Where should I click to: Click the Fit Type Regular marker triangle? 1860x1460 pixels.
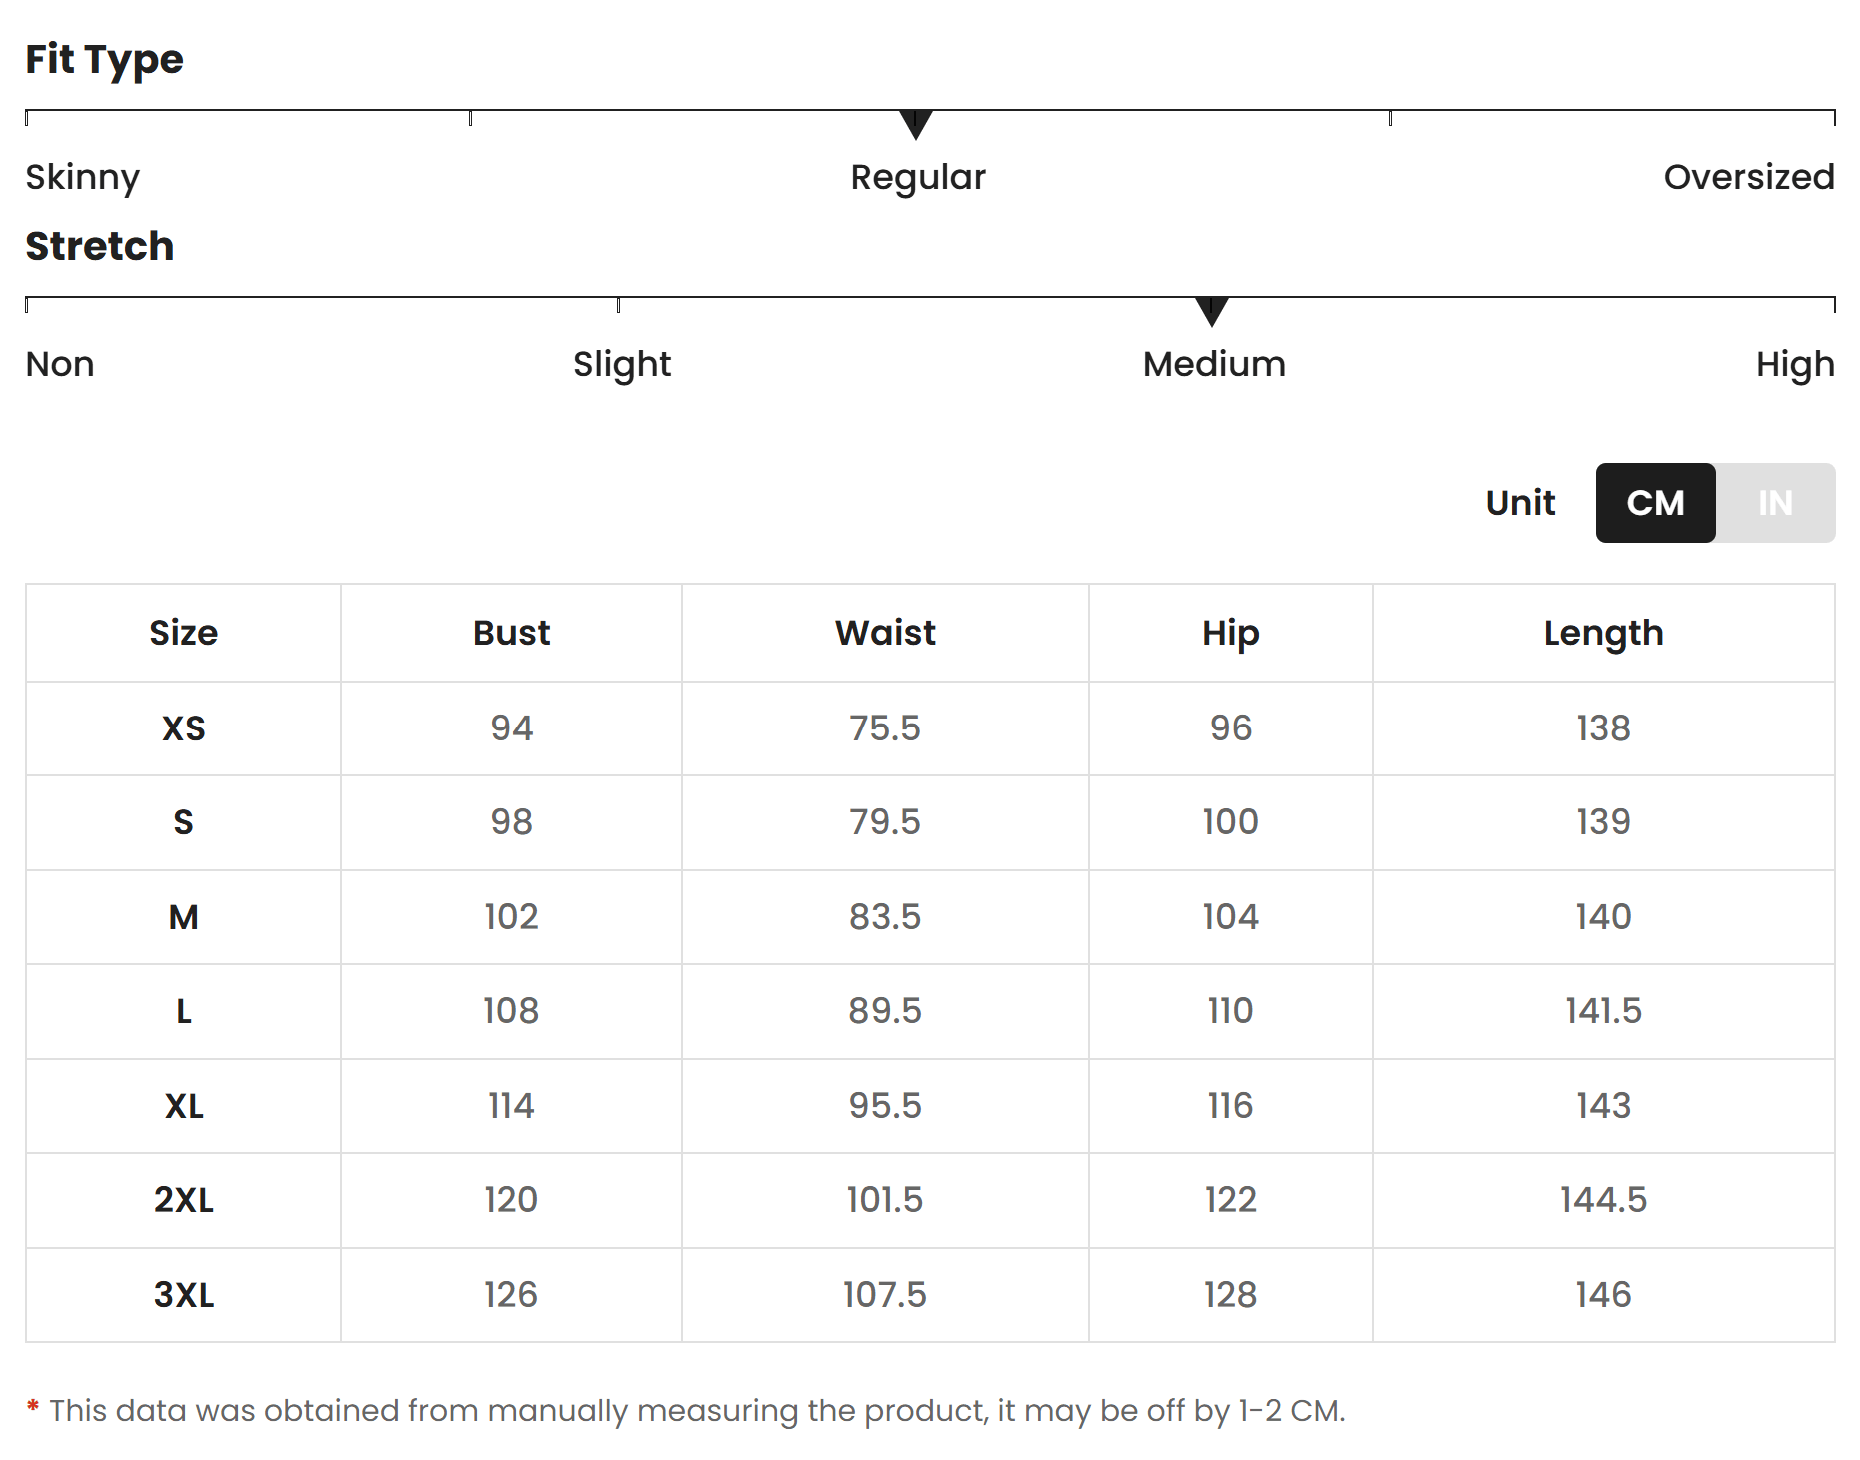916,125
